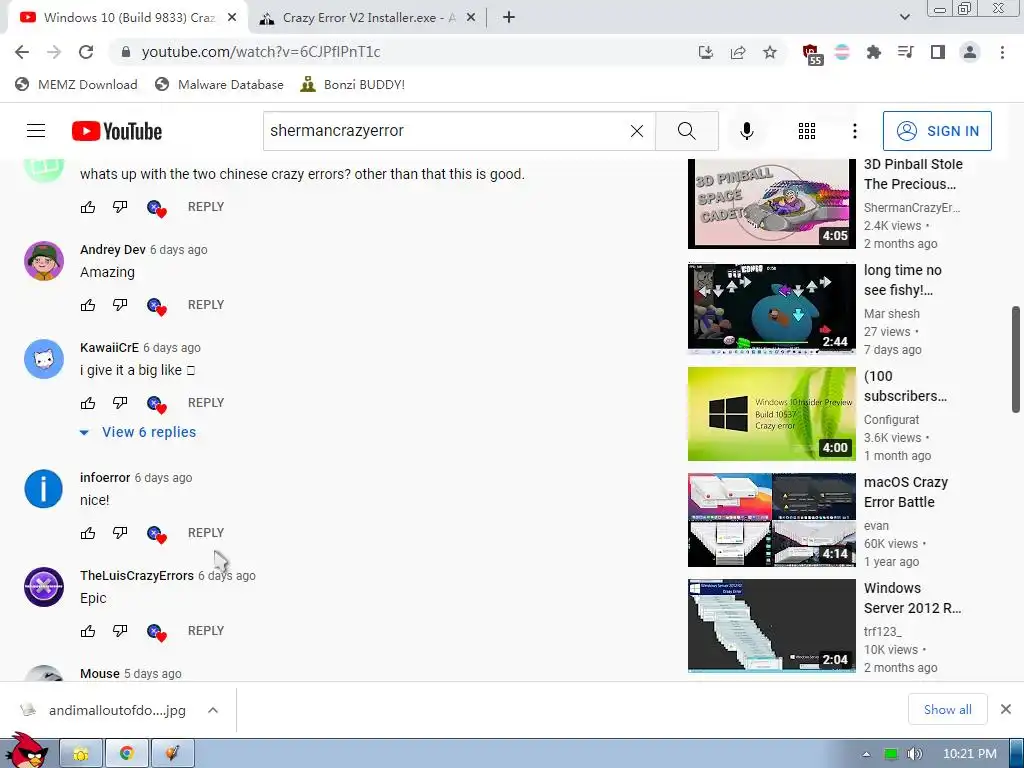Open the MEMZ Download bookmark
This screenshot has height=768, width=1024.
click(76, 84)
